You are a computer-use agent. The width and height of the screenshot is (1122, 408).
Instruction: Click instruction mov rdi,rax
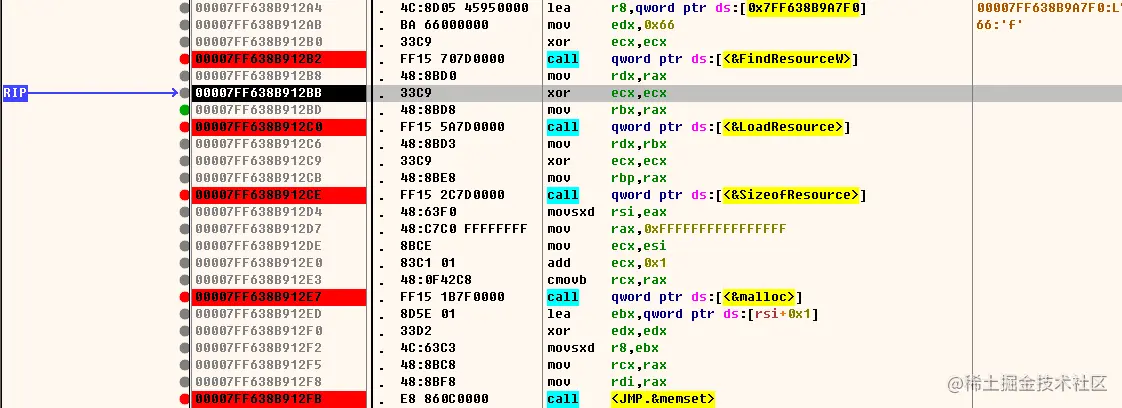click(606, 382)
